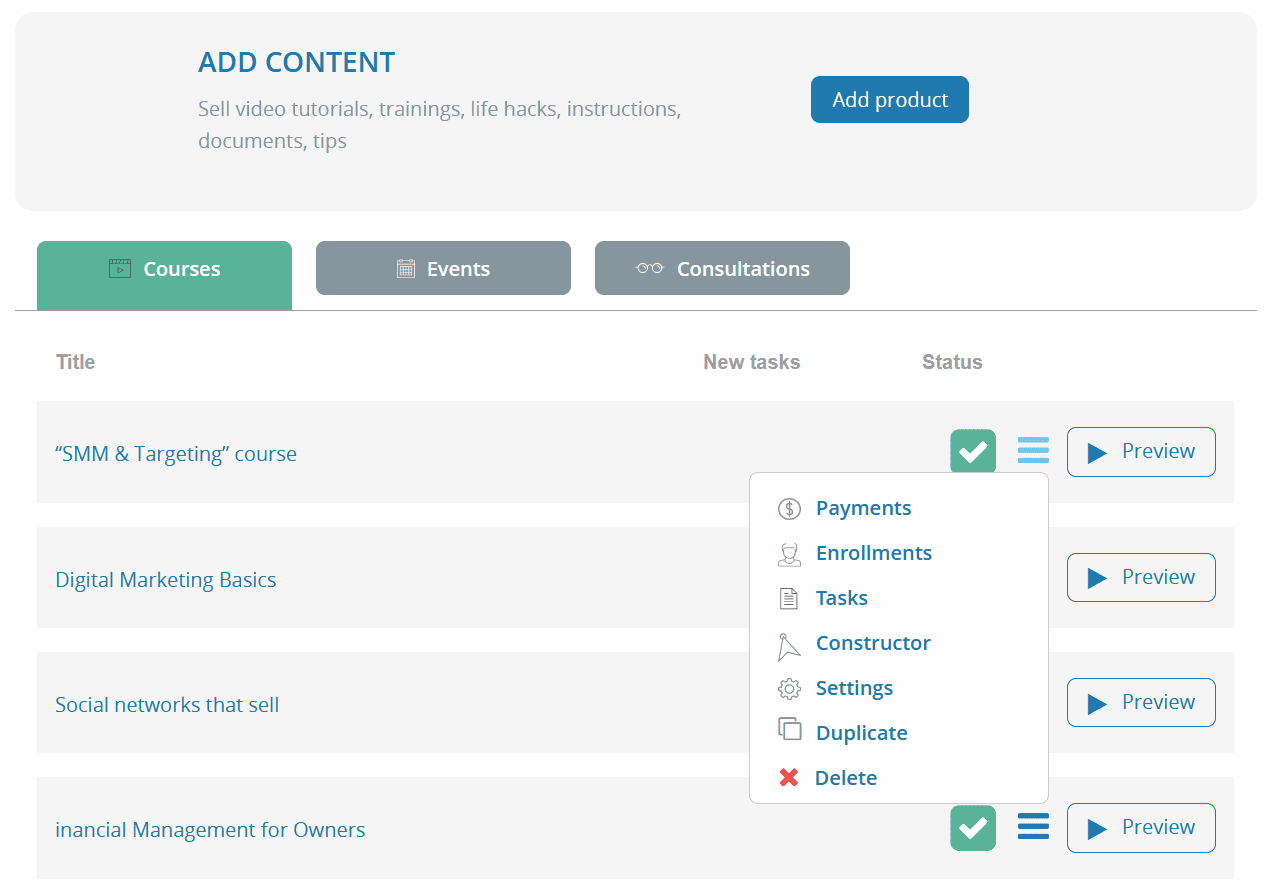
Task: Switch to the Events tab
Action: (x=442, y=268)
